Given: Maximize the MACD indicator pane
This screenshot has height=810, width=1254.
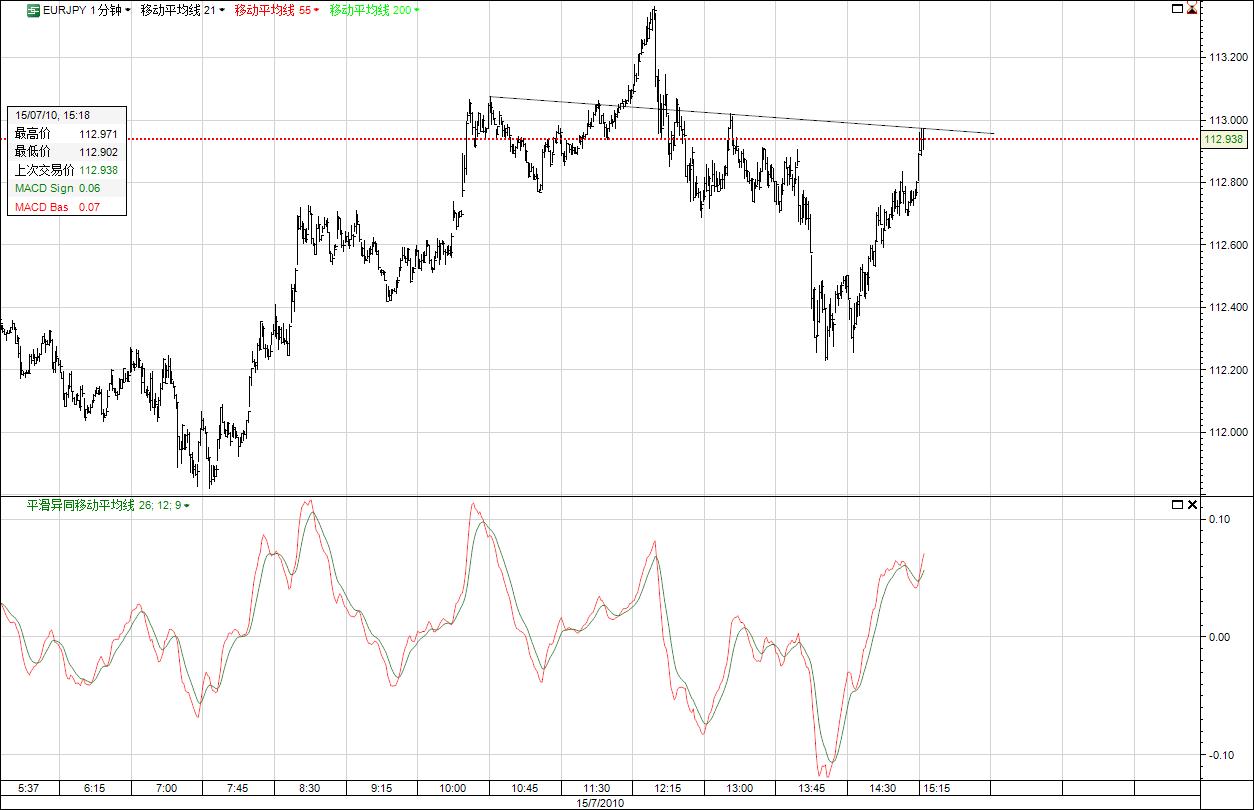Looking at the screenshot, I should [x=1176, y=505].
